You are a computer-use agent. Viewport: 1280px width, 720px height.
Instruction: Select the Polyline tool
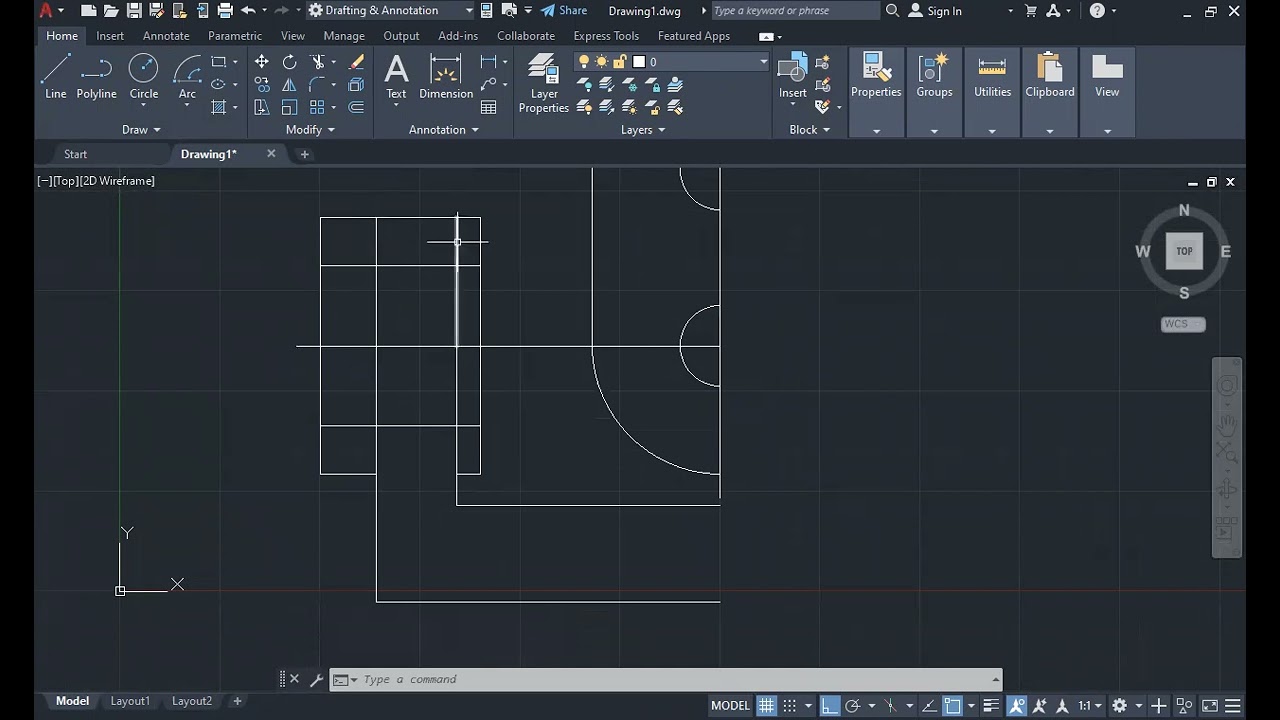[x=97, y=77]
